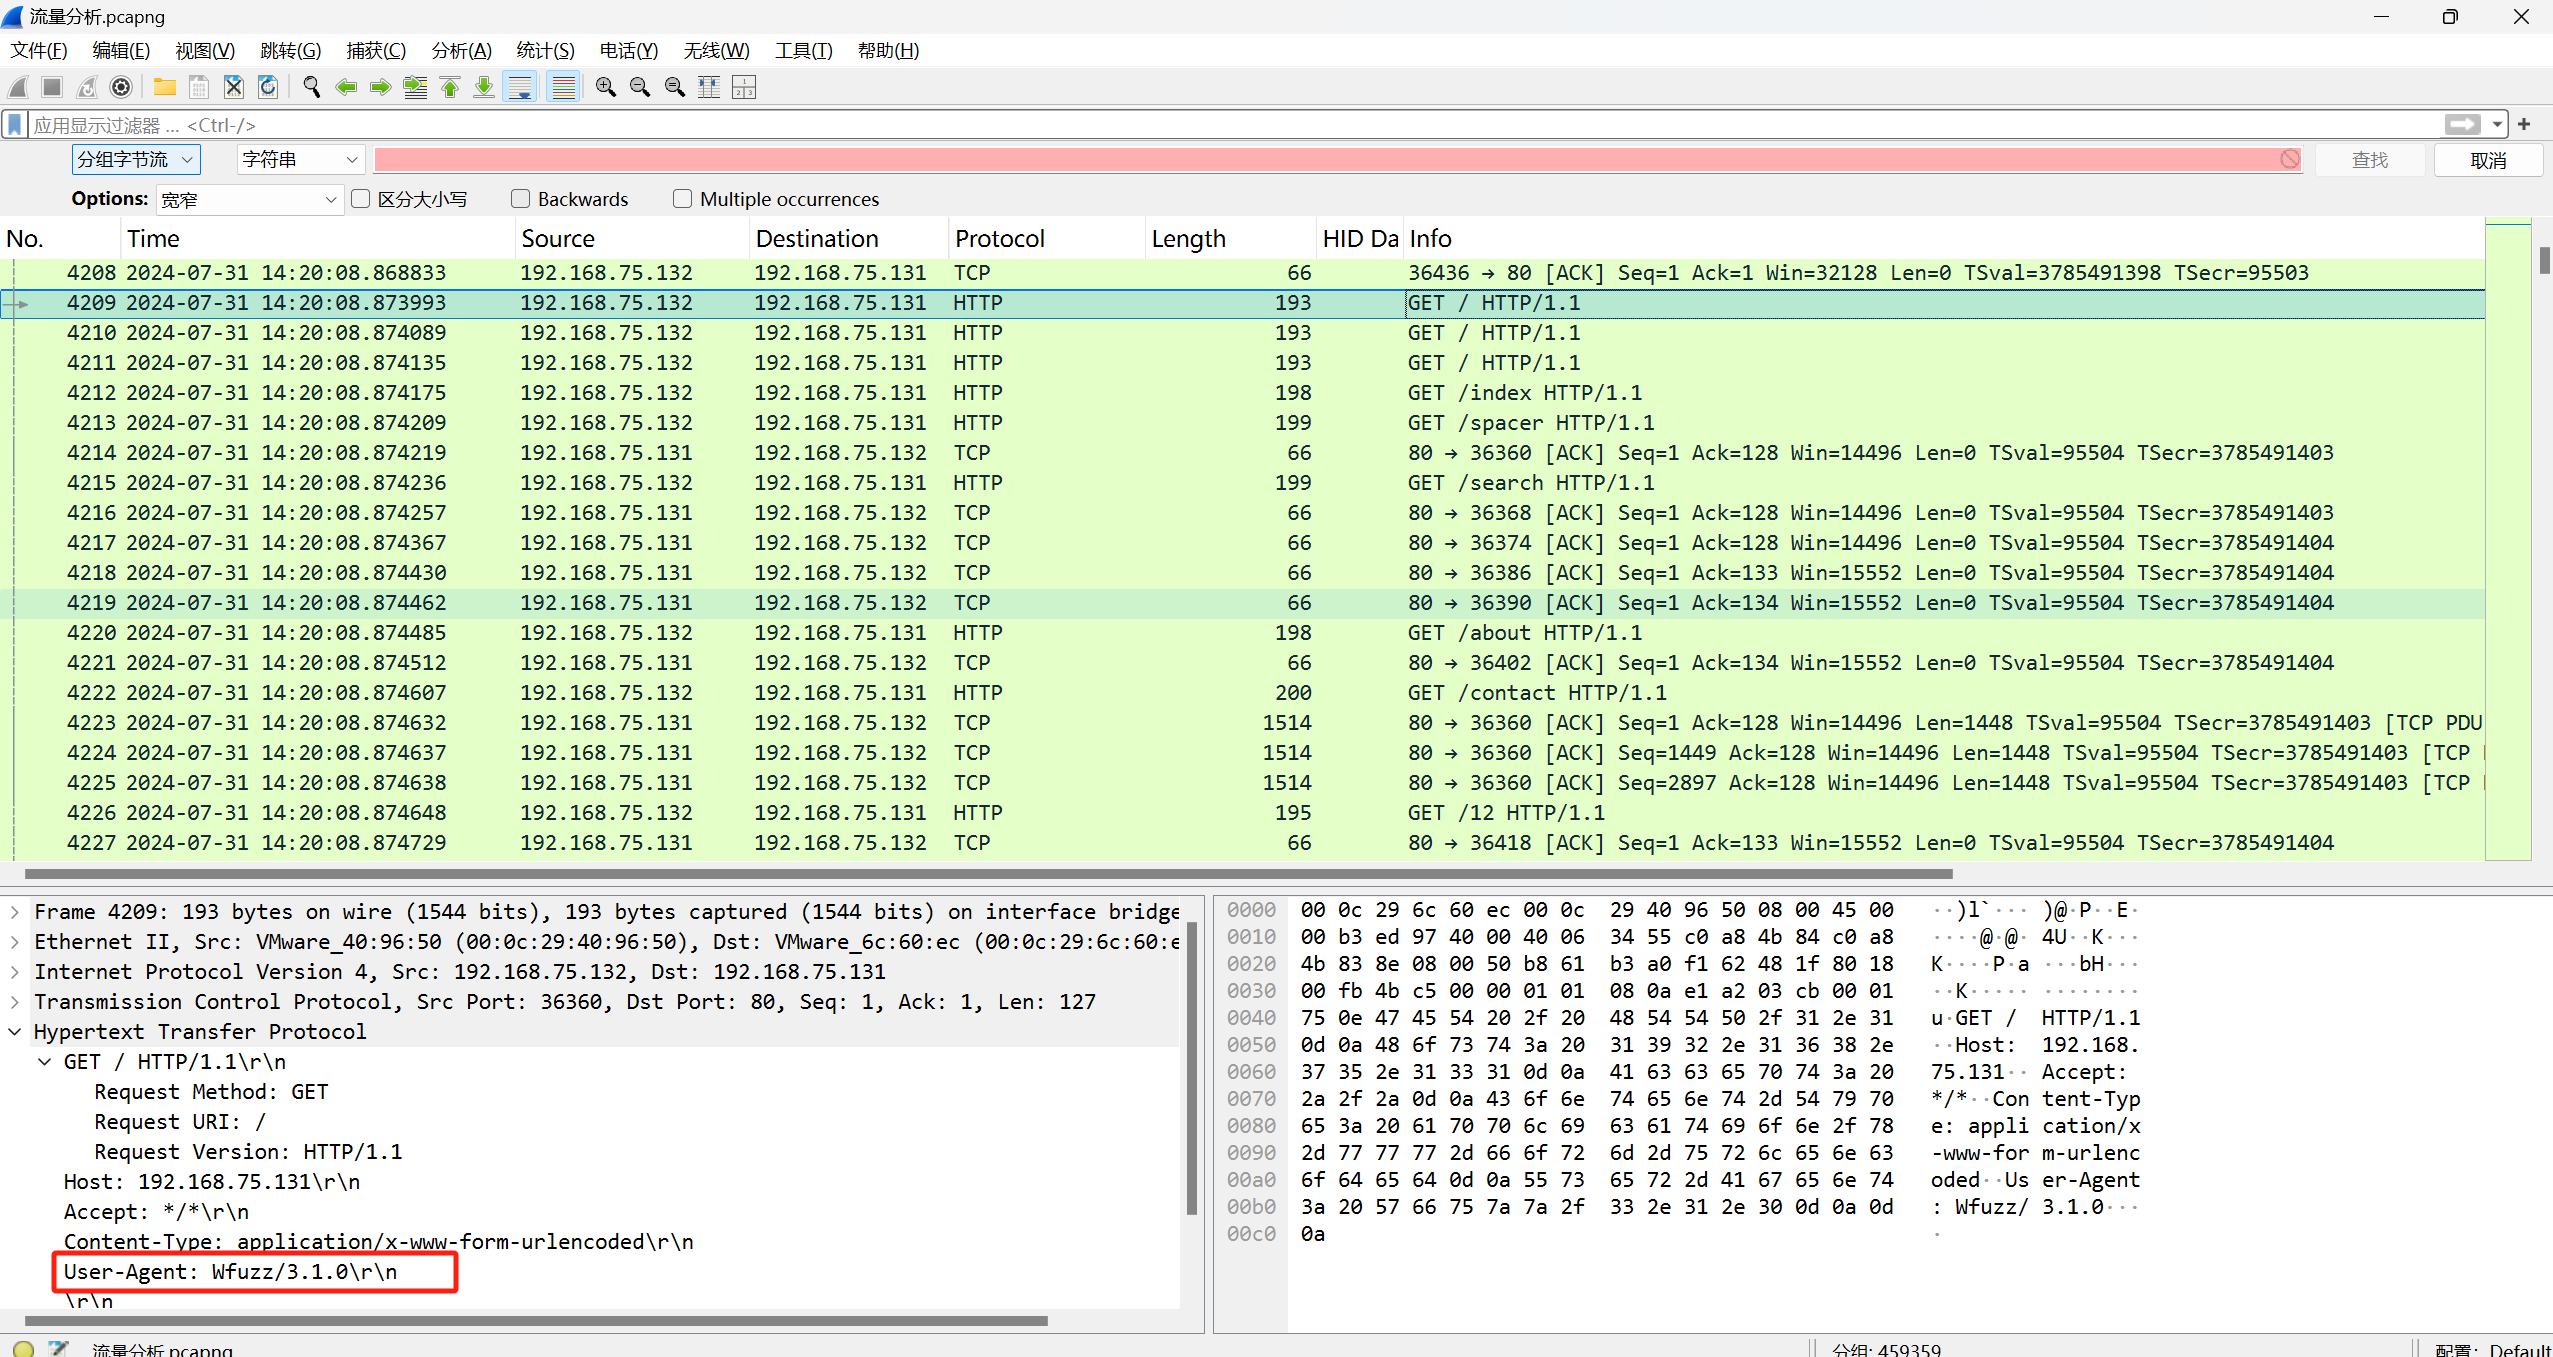Open the 分析(A) menu
The height and width of the screenshot is (1357, 2553).
click(461, 51)
